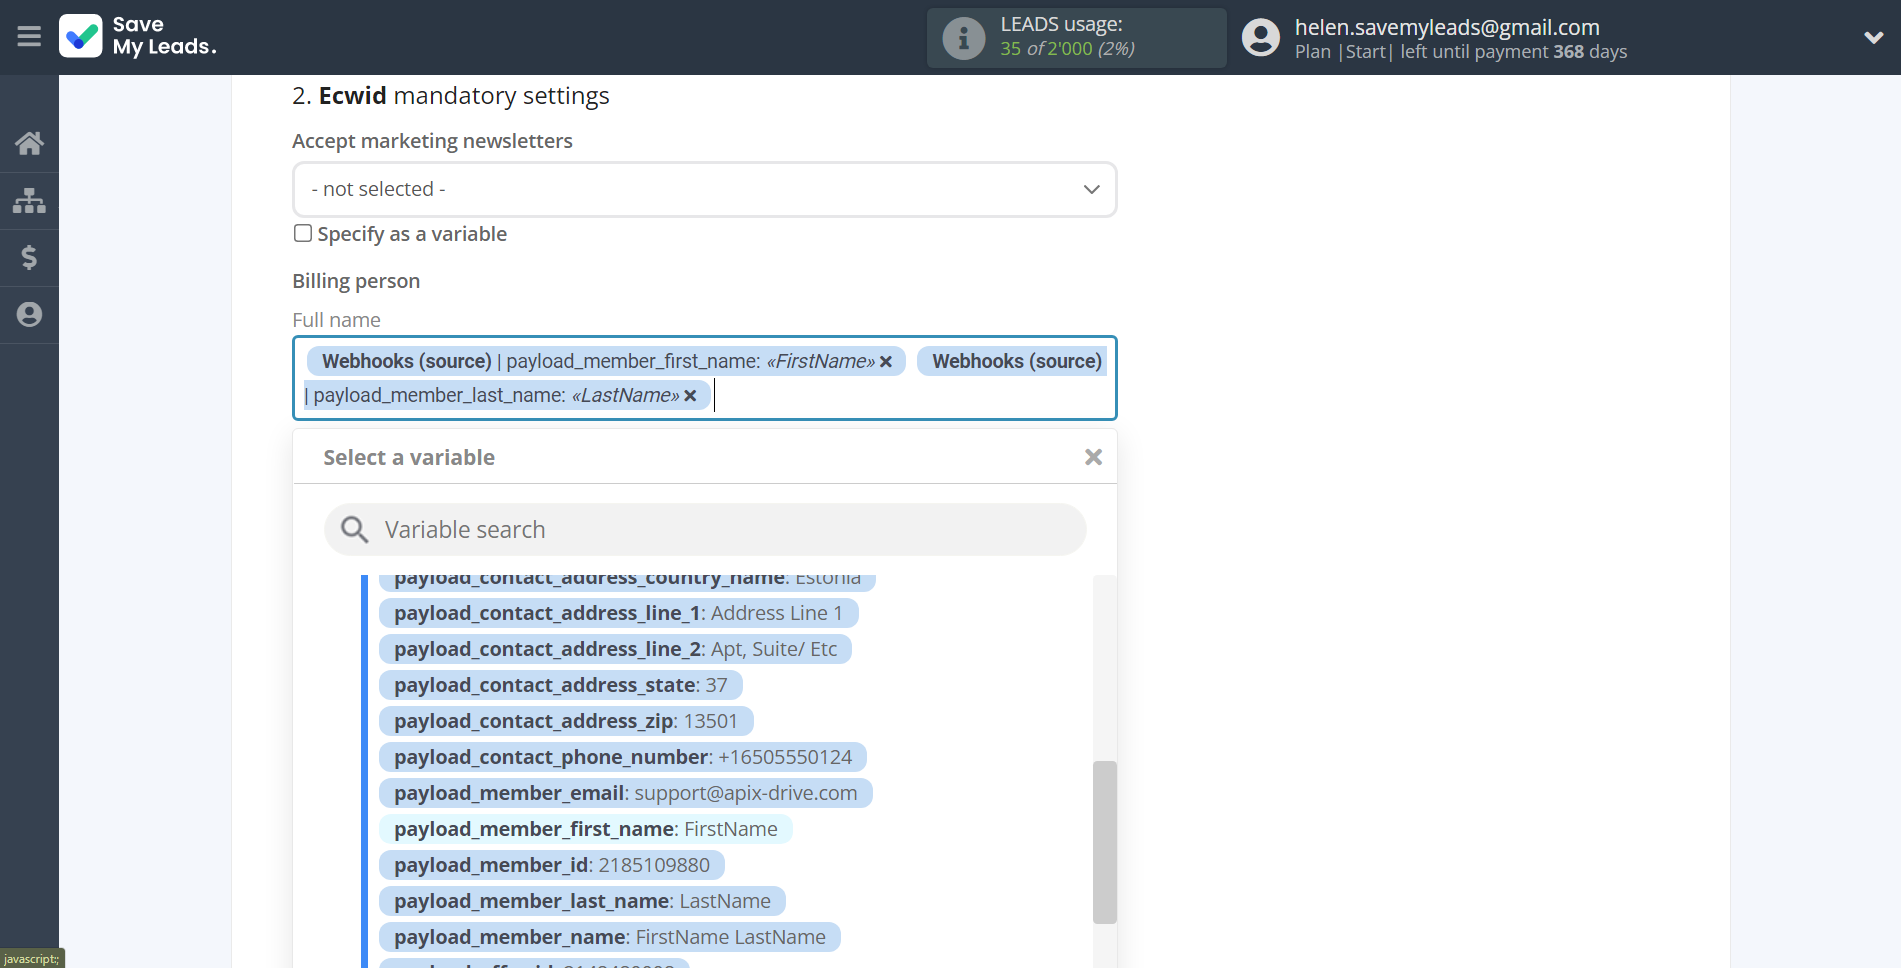Click the Save My Leads logo
1901x968 pixels.
point(138,36)
